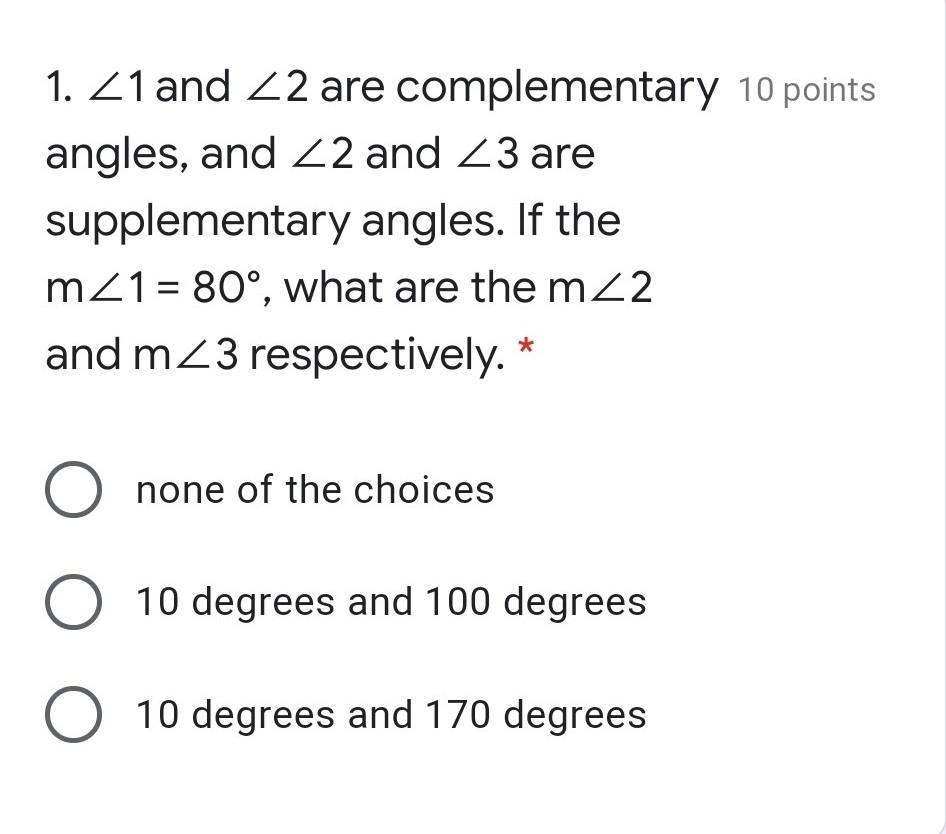Mark the 10 and 170 degrees radio circle
This screenshot has width=946, height=834.
point(73,715)
